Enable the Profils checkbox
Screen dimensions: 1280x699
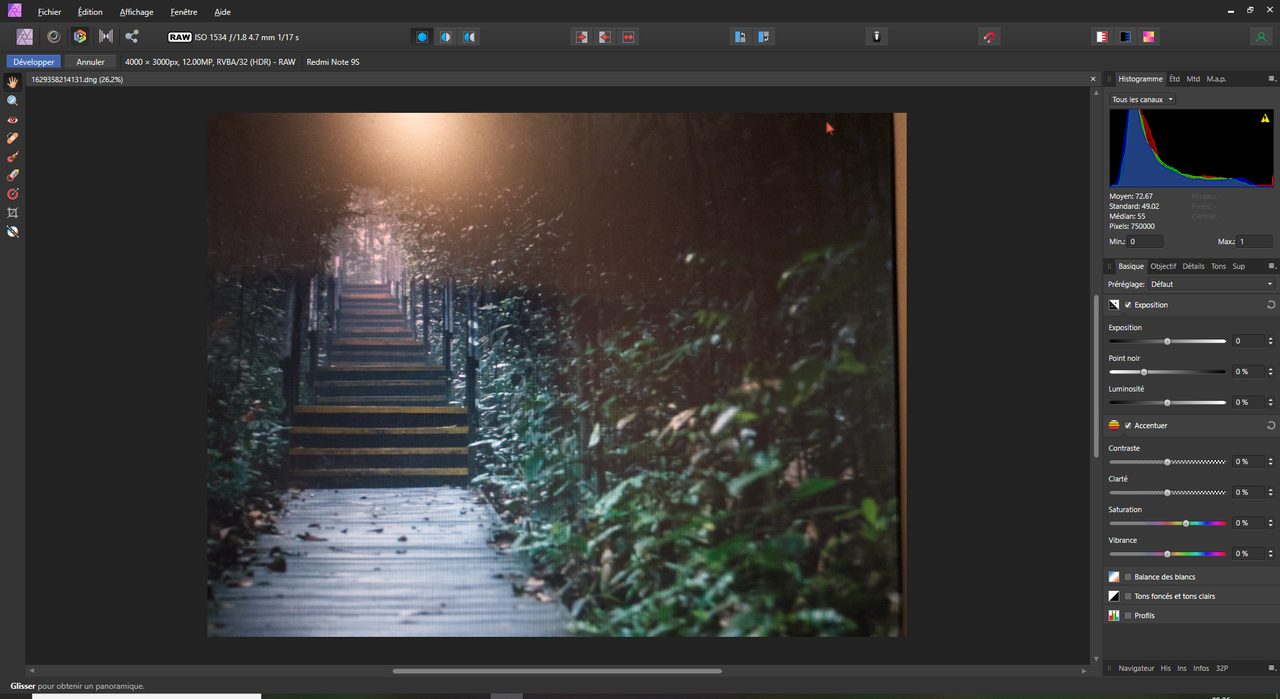1128,616
